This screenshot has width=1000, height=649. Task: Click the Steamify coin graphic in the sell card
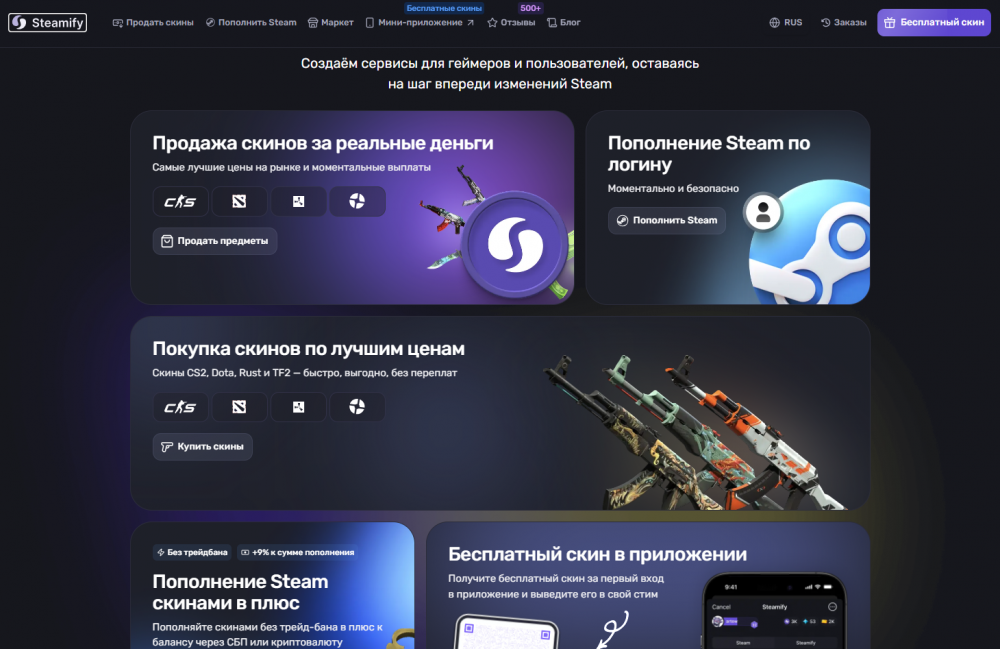point(515,244)
